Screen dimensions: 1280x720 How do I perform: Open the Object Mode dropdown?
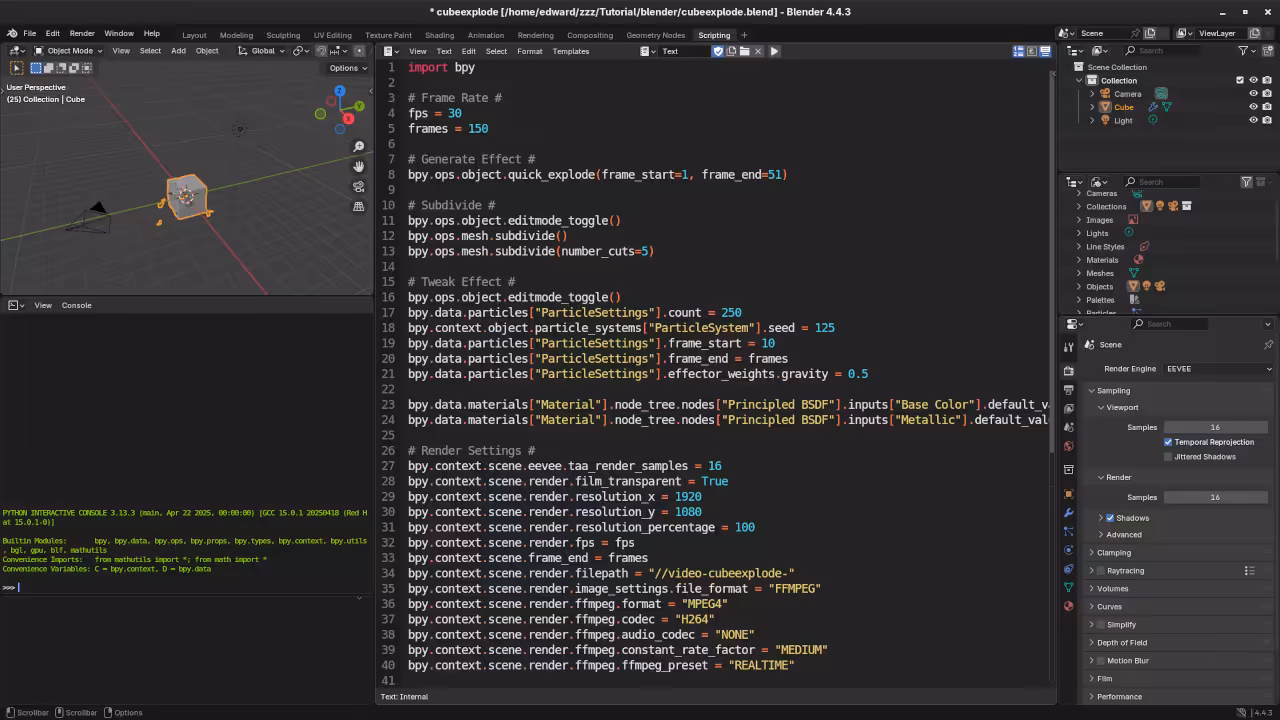tap(66, 51)
